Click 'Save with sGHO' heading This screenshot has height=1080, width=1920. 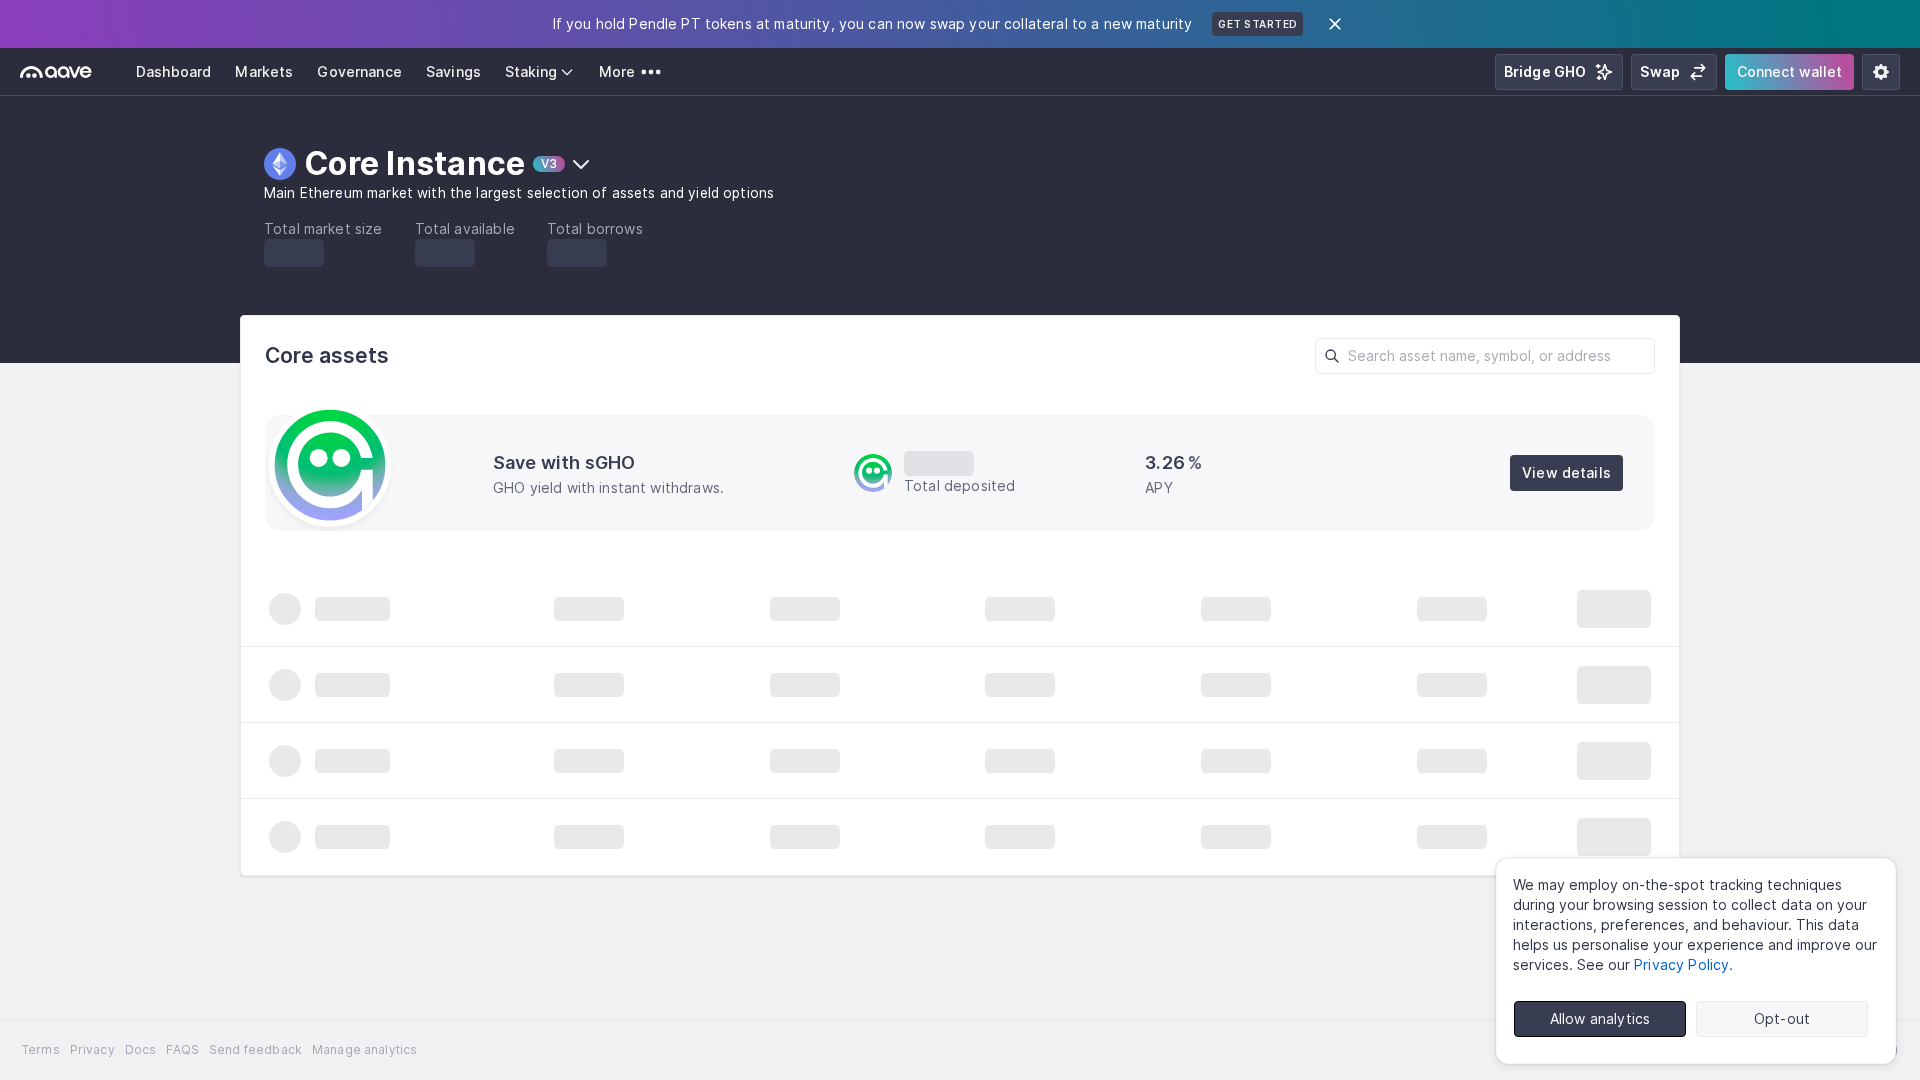pos(564,463)
